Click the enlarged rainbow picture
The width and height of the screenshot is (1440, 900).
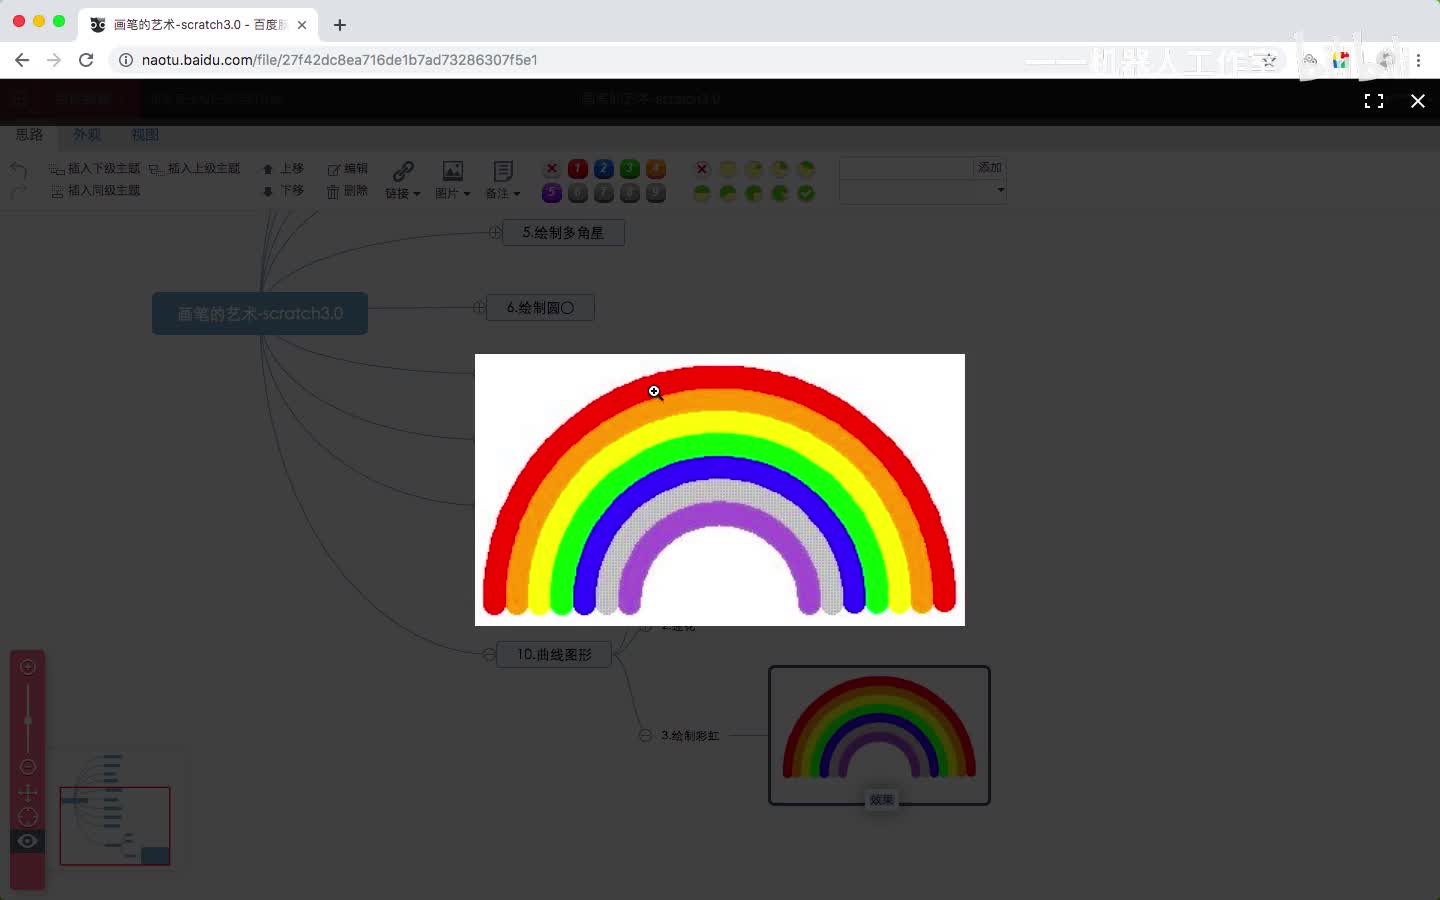[x=720, y=490]
